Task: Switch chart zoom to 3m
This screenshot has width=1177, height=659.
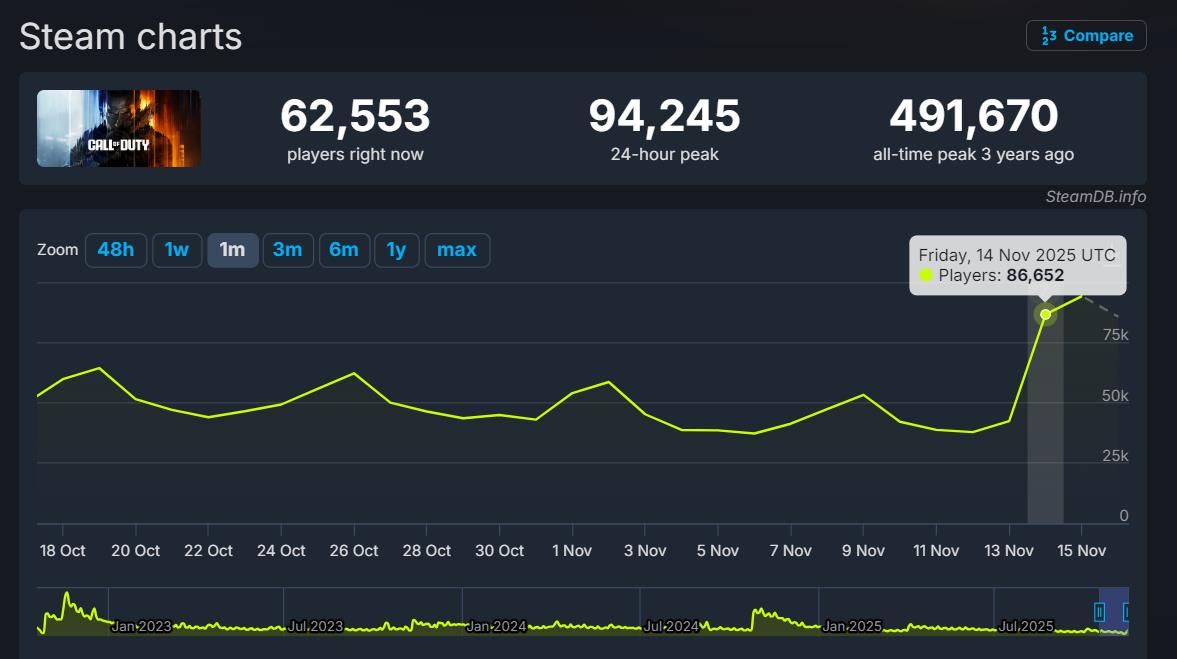Action: click(288, 250)
